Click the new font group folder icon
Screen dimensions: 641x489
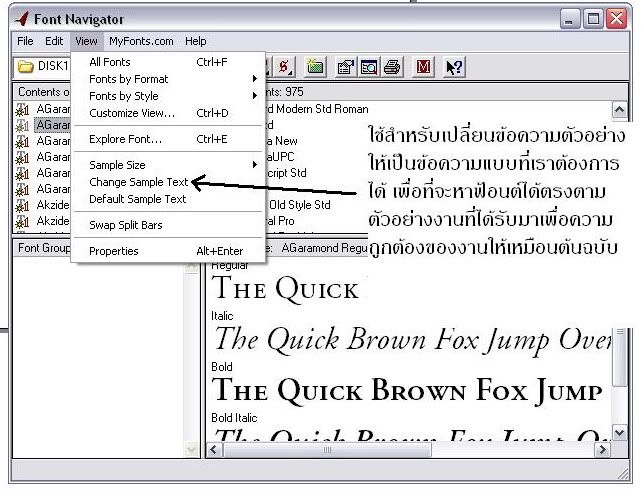[315, 67]
